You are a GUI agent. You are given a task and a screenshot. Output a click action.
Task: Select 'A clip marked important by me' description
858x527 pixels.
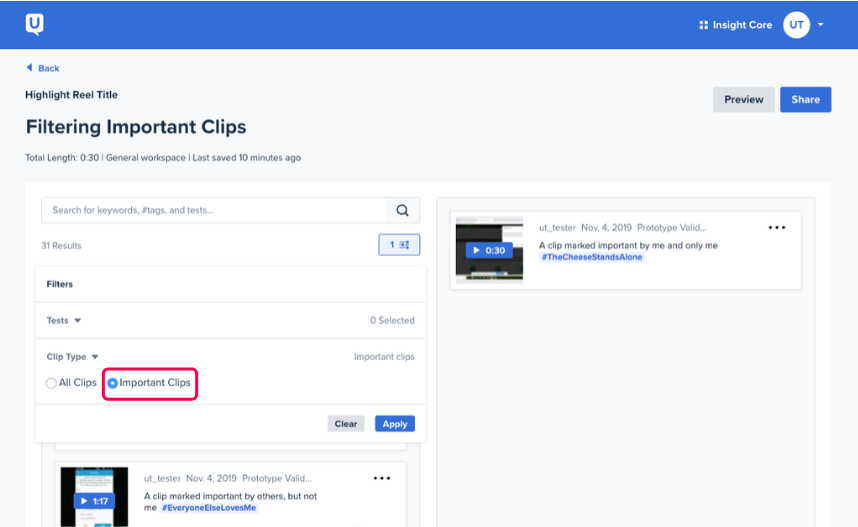(628, 245)
